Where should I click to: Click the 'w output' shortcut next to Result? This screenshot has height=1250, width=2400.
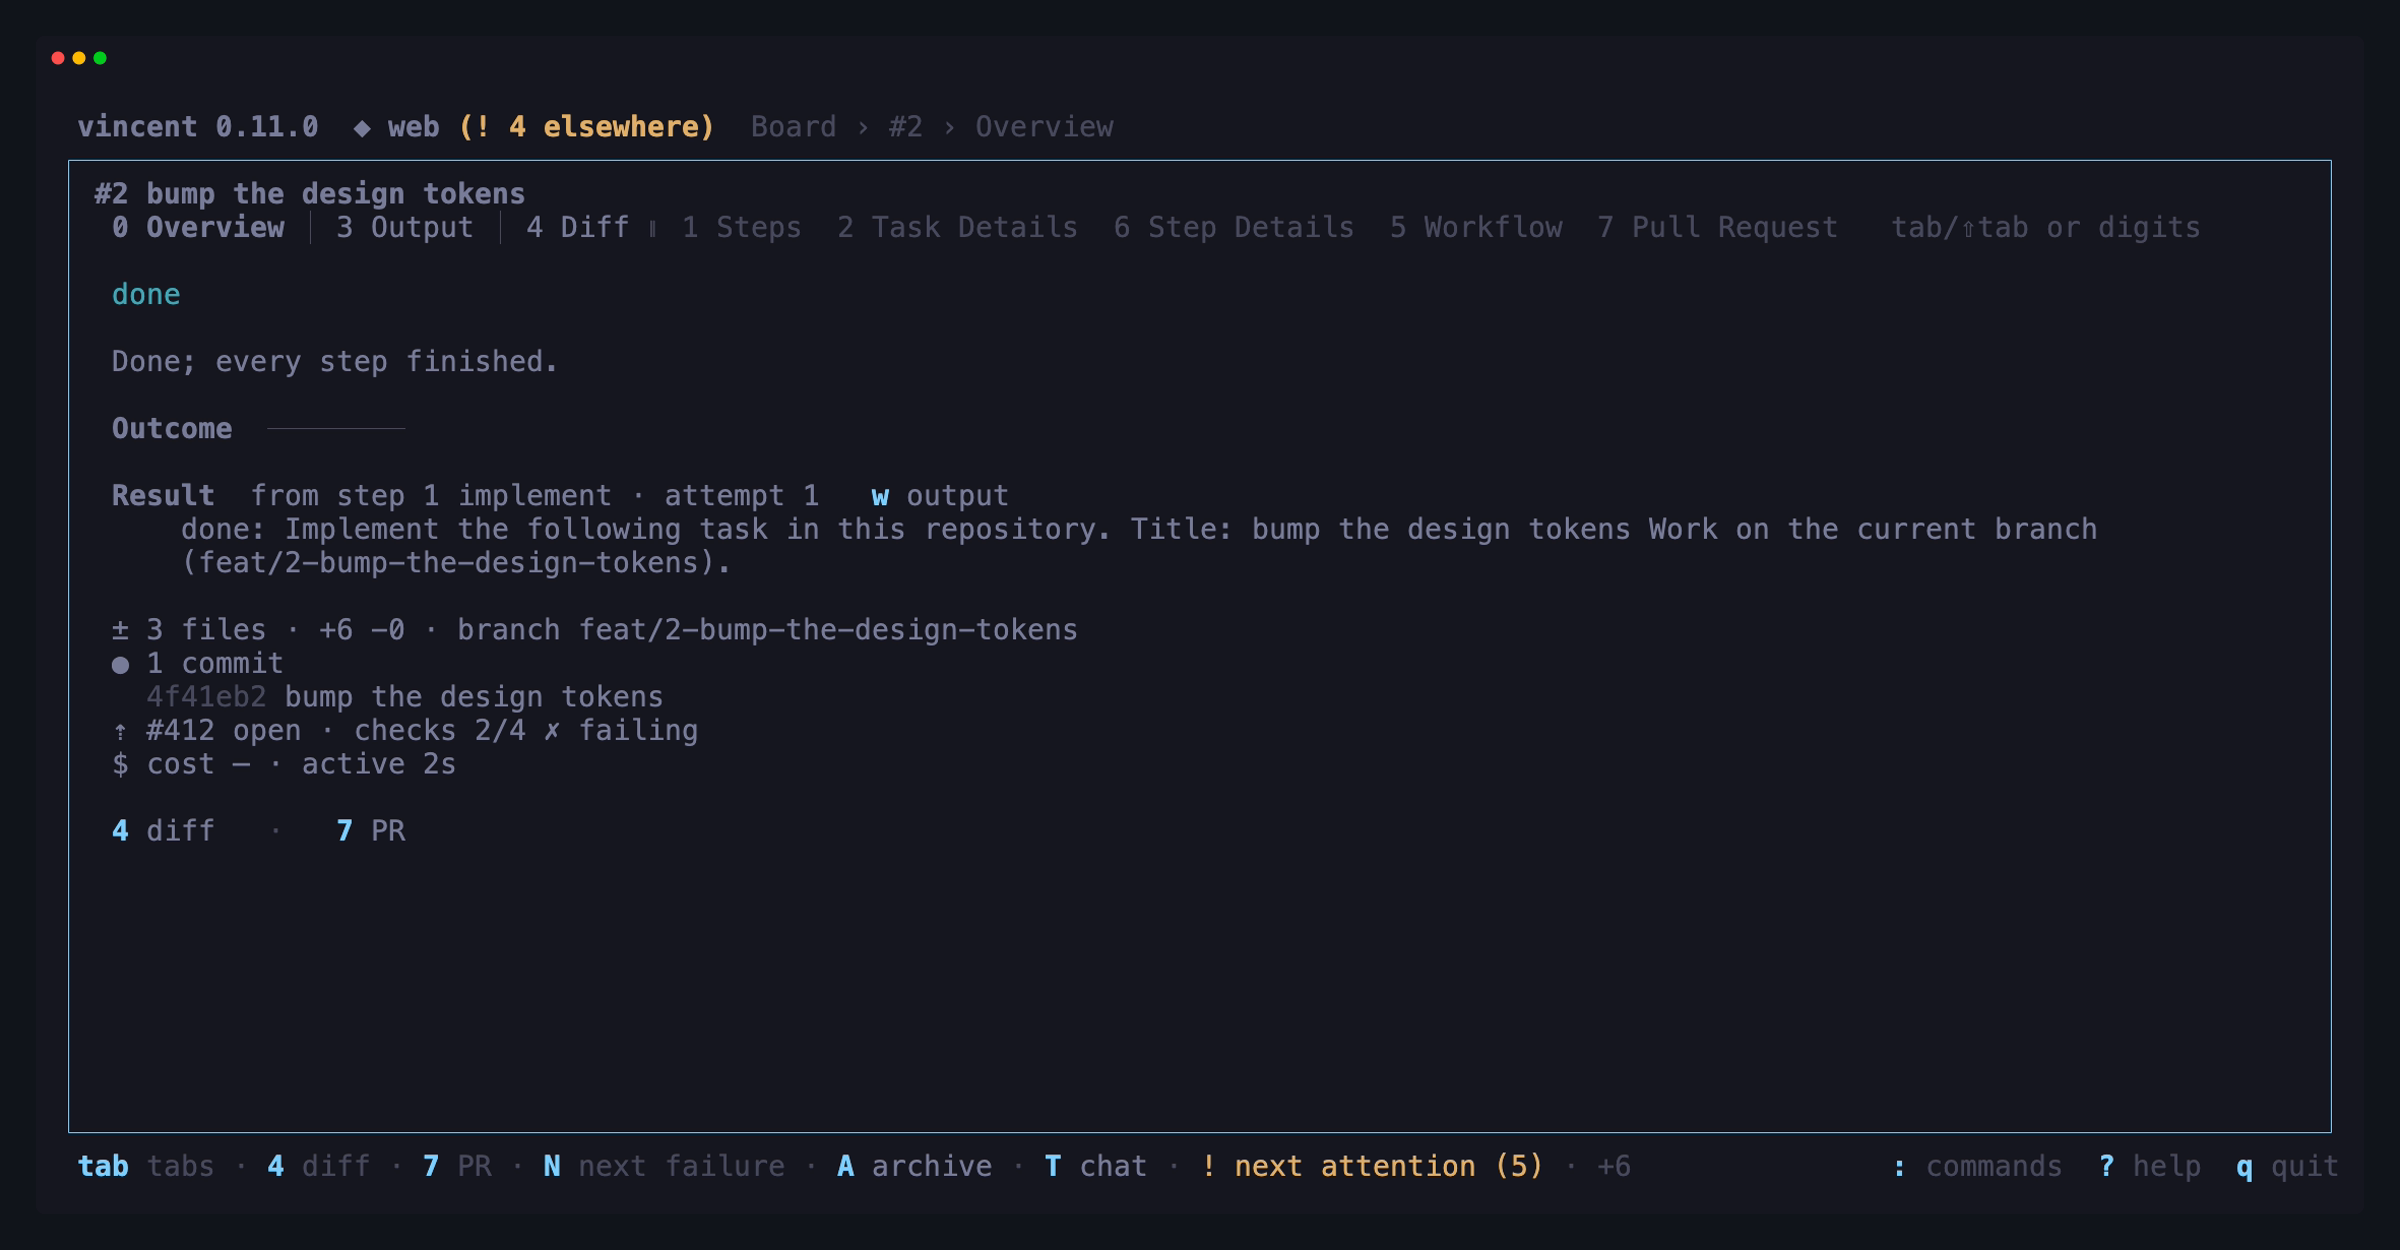coord(940,496)
